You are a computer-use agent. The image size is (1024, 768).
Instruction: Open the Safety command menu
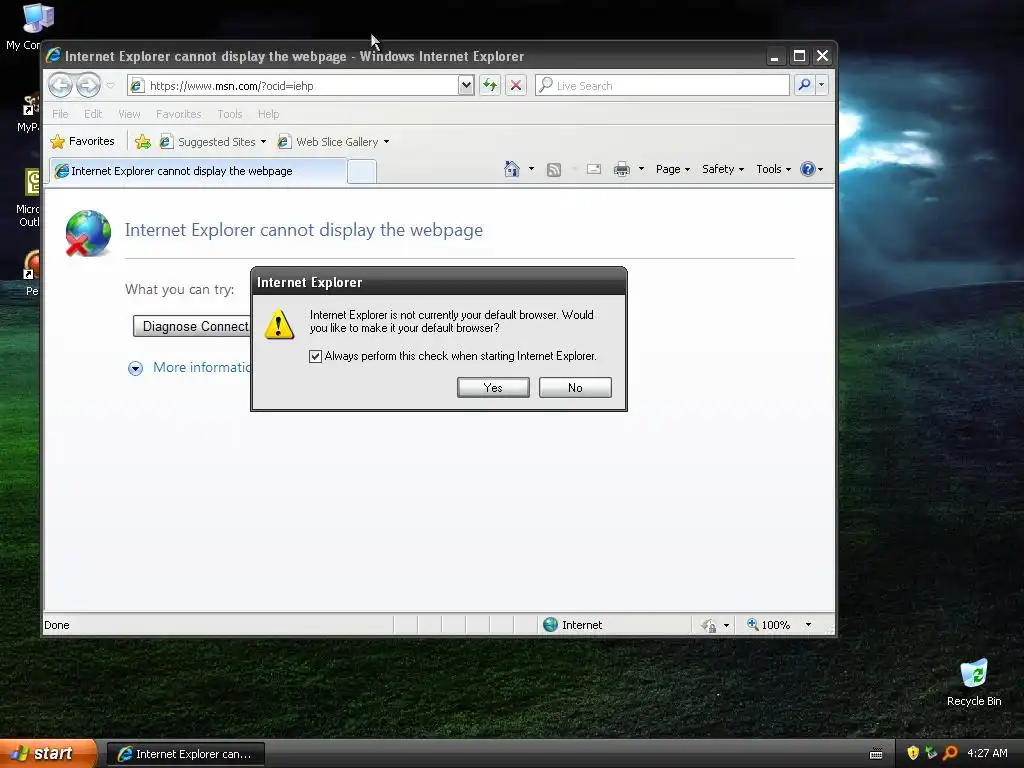(723, 169)
